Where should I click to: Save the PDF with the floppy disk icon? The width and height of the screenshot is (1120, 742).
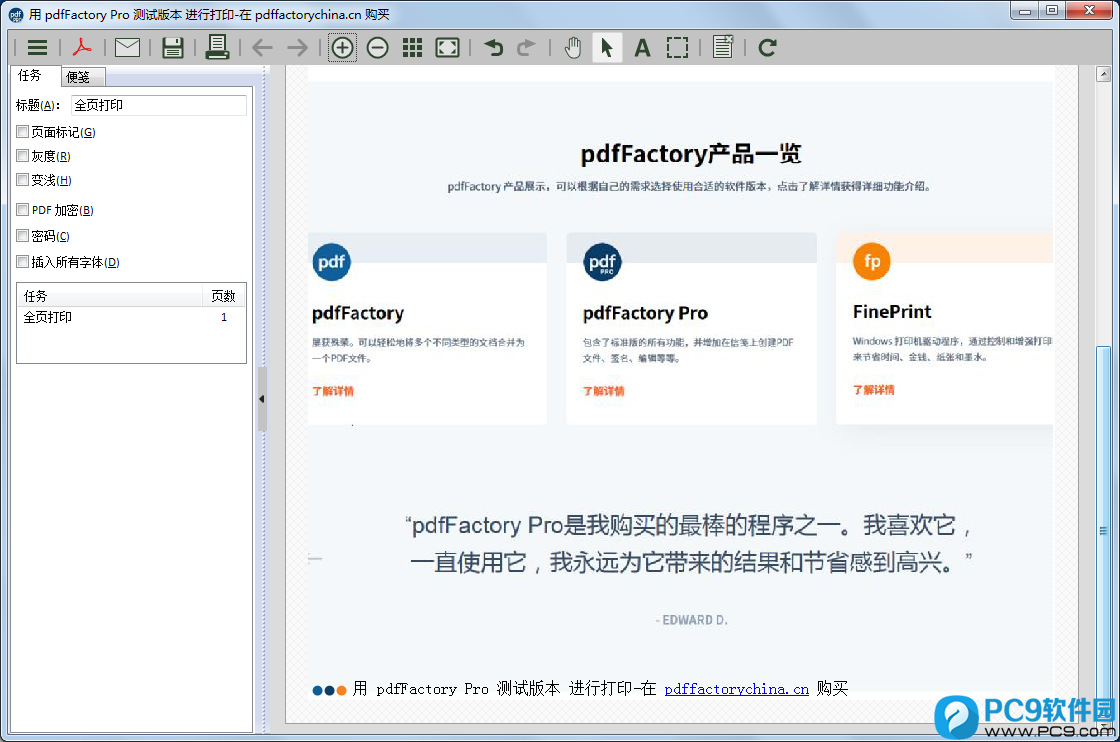173,48
